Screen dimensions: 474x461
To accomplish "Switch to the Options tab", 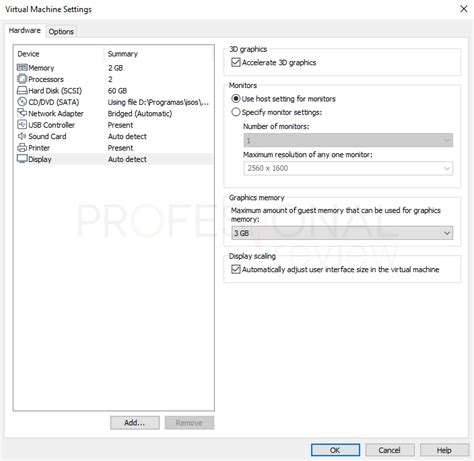I will (61, 32).
